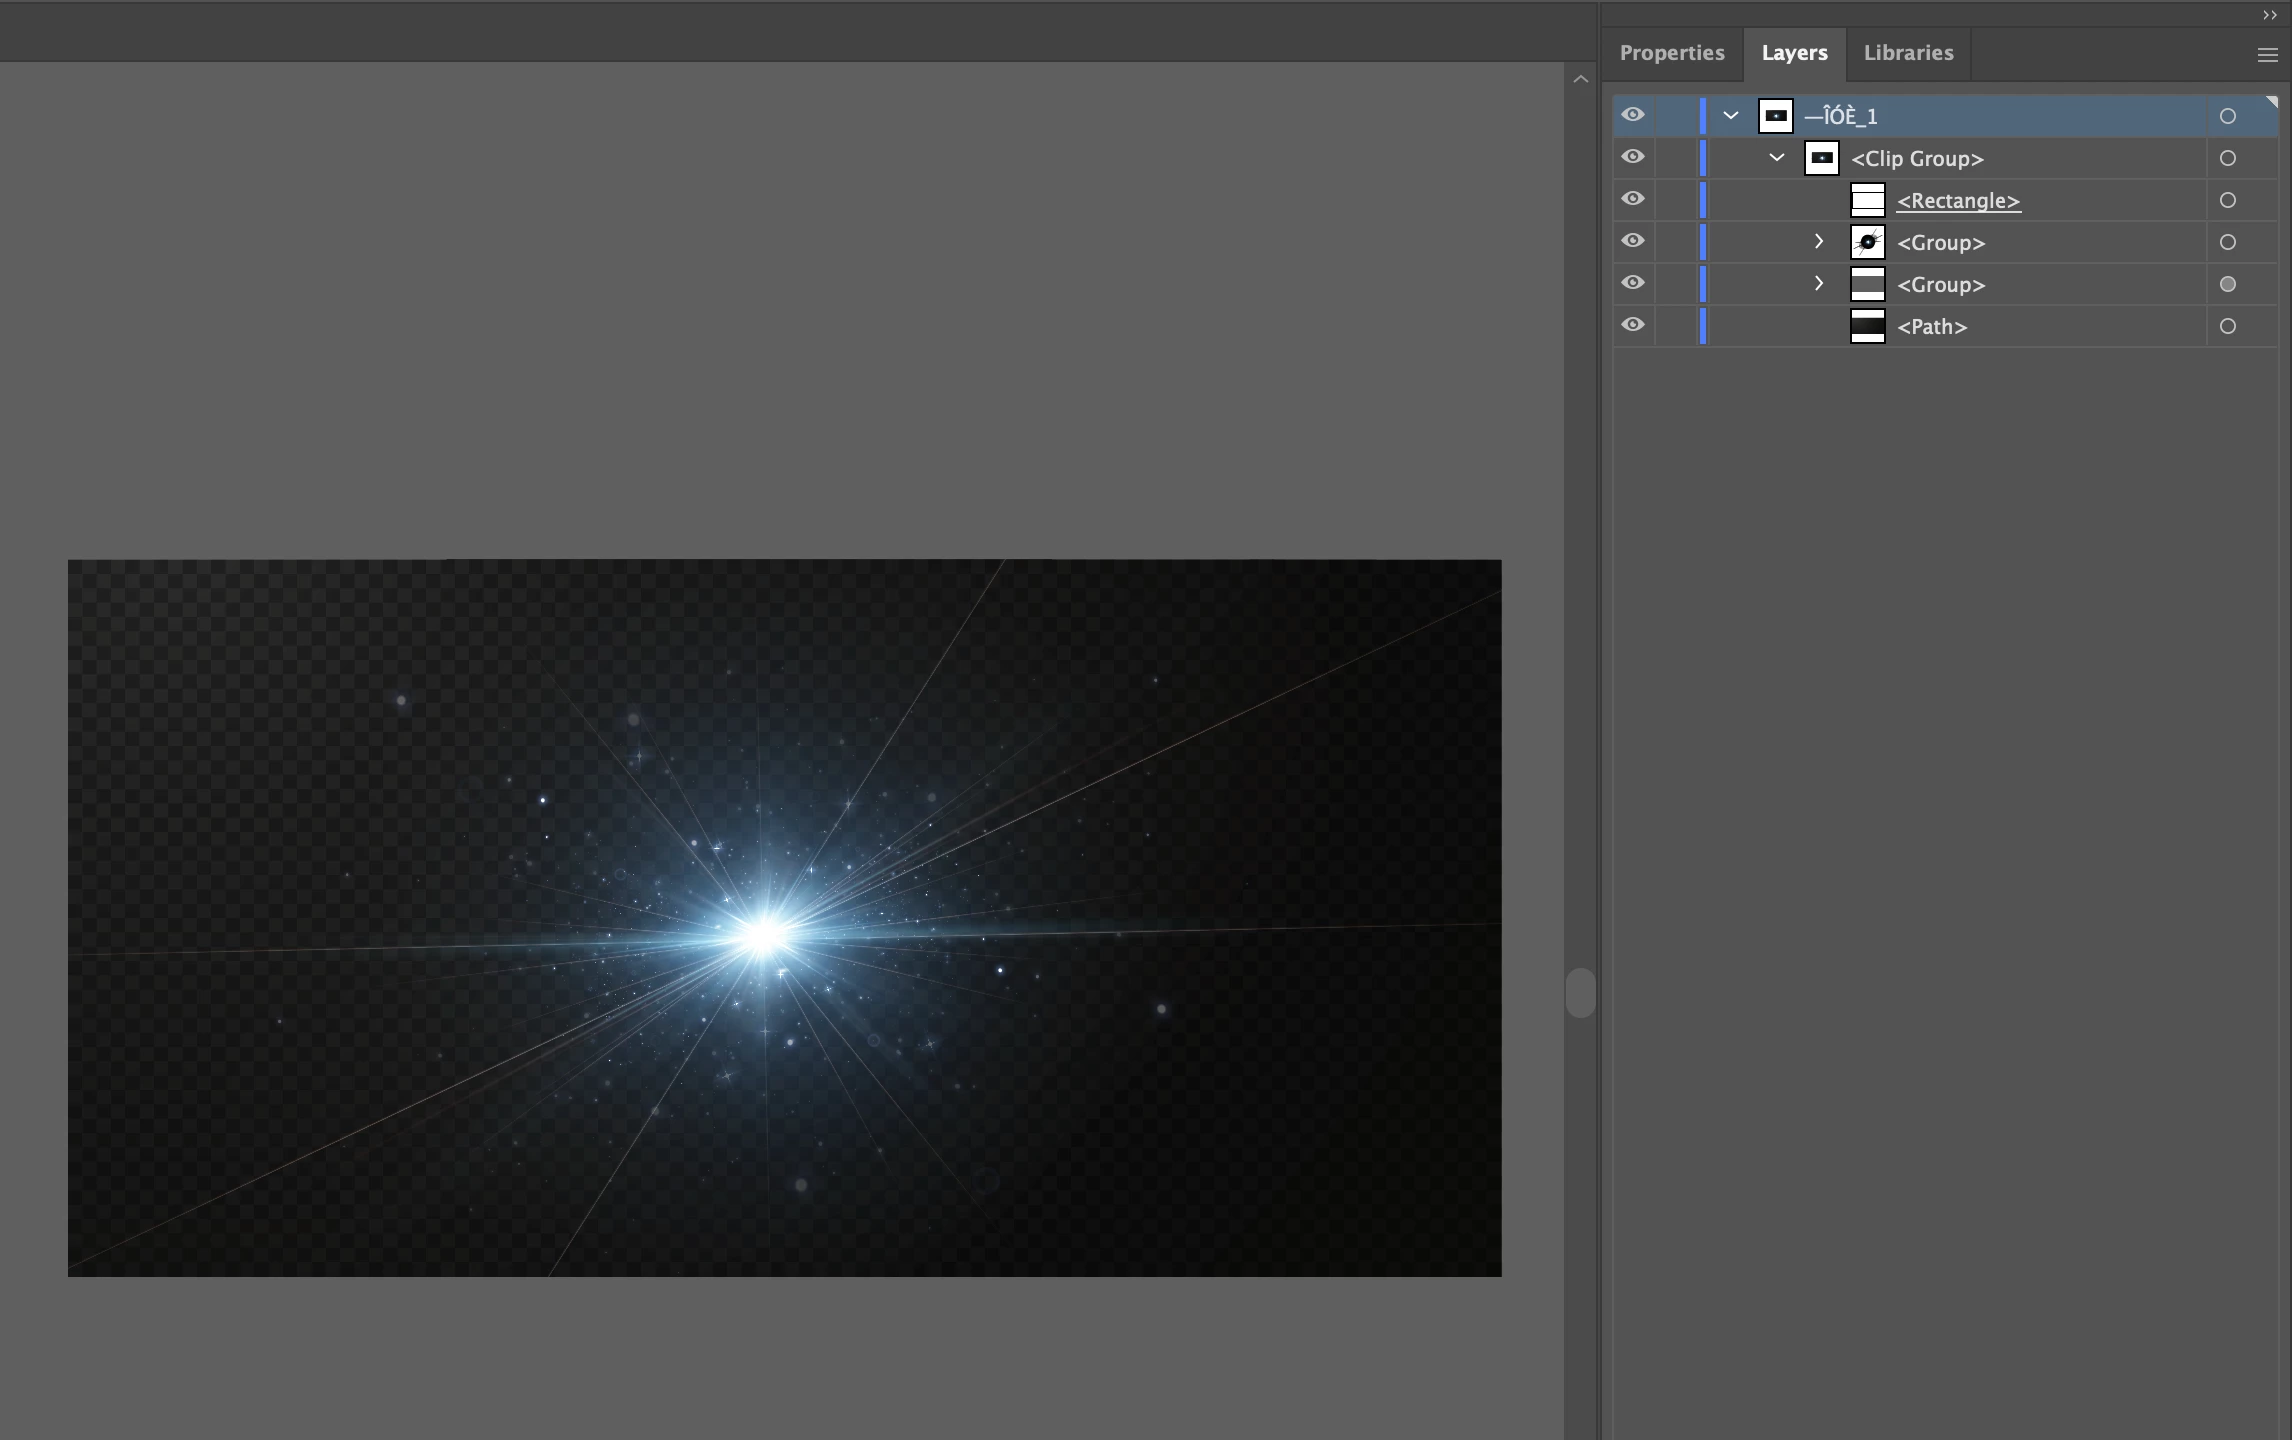Screen dimensions: 2292x1440
Task: Collapse the top-level layer chevron
Action: point(1731,116)
